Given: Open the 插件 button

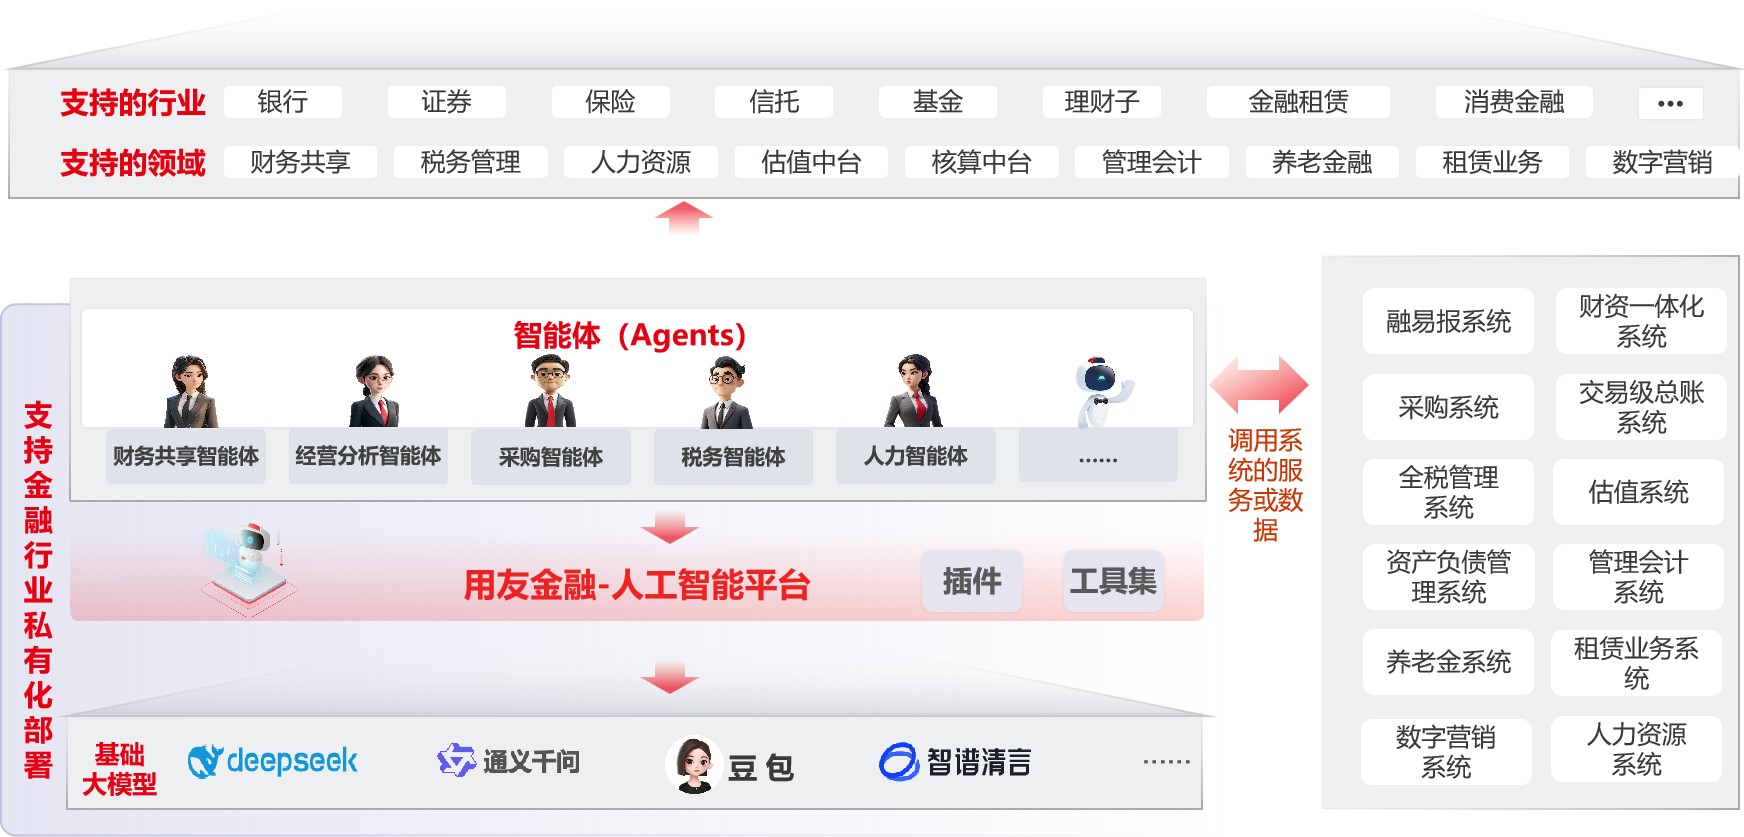Looking at the screenshot, I should click(x=972, y=581).
